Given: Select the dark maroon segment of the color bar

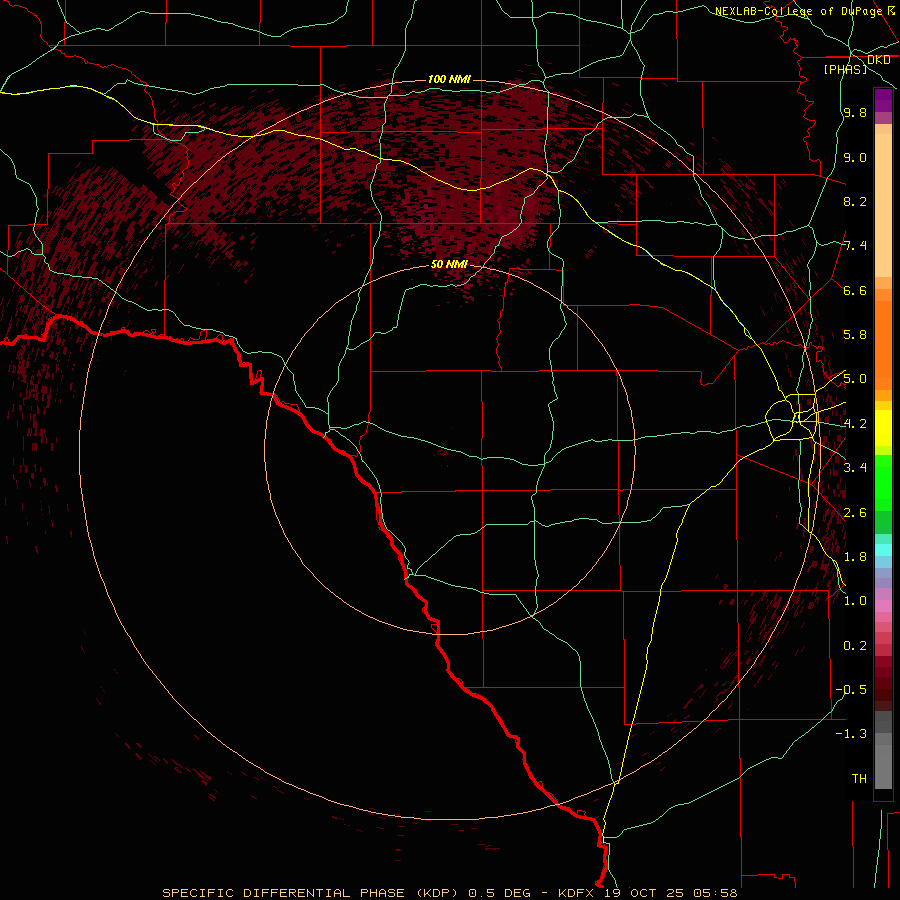Looking at the screenshot, I should [x=883, y=684].
